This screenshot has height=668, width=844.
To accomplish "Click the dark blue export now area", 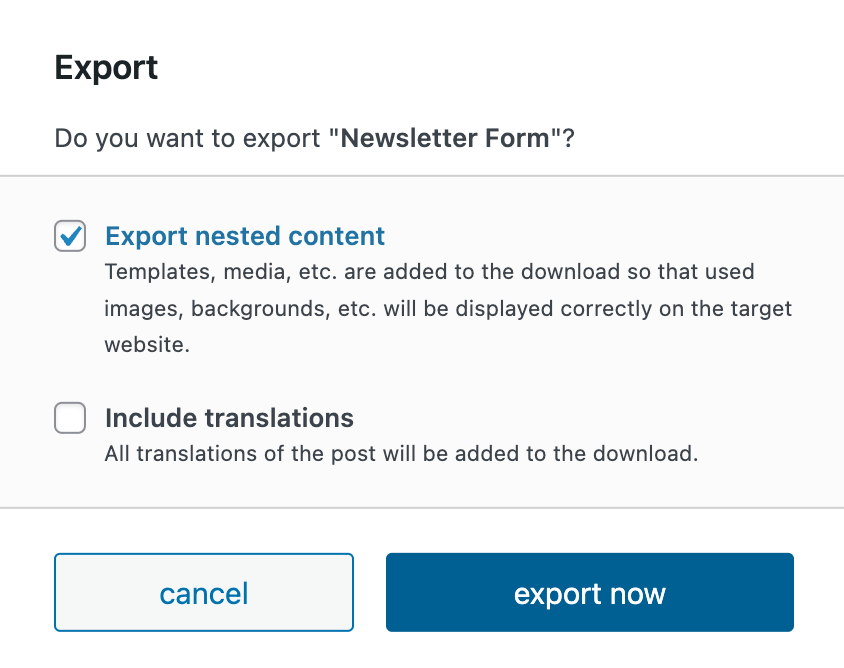I will point(589,592).
